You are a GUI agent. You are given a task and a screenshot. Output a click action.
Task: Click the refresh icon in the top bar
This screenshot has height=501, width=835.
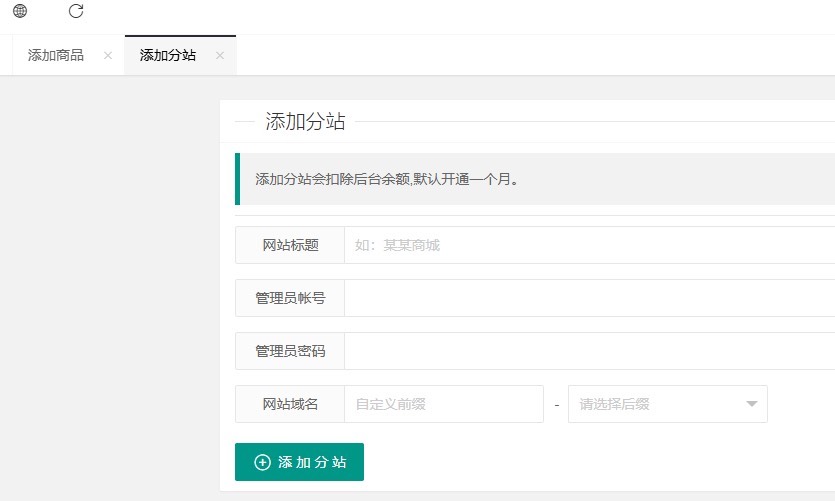coord(76,12)
